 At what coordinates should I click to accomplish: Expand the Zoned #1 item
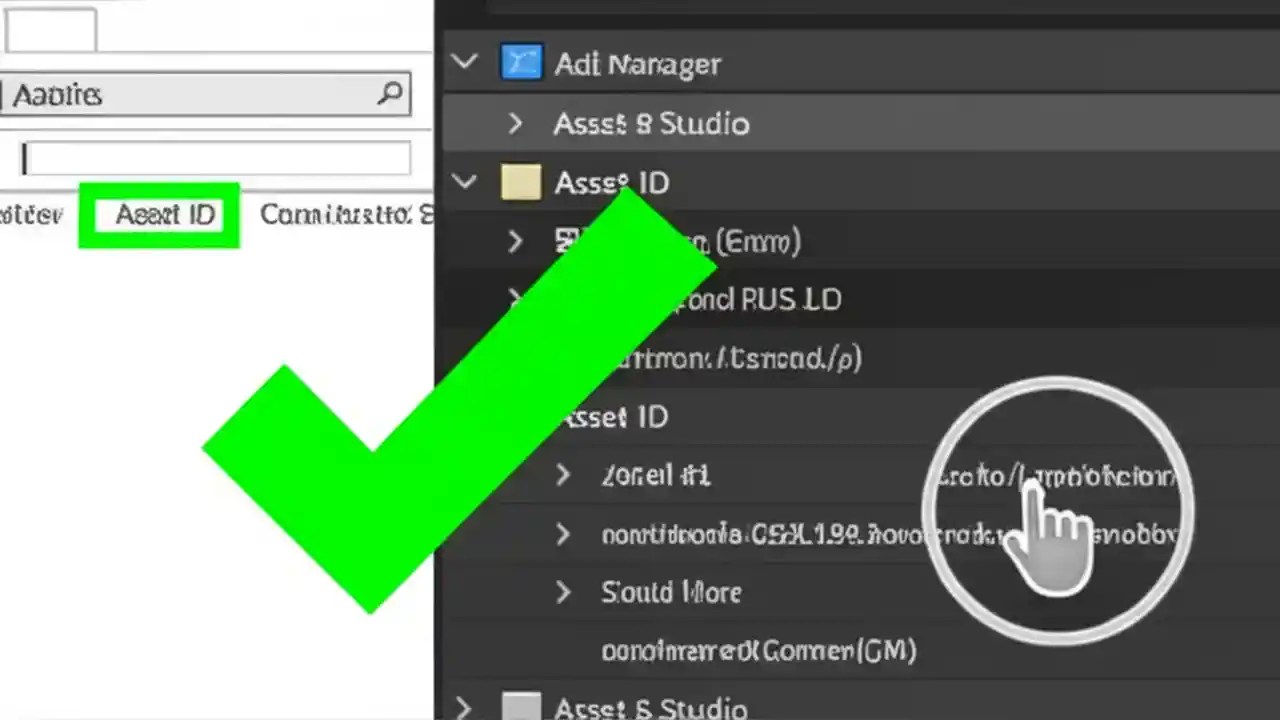(562, 475)
